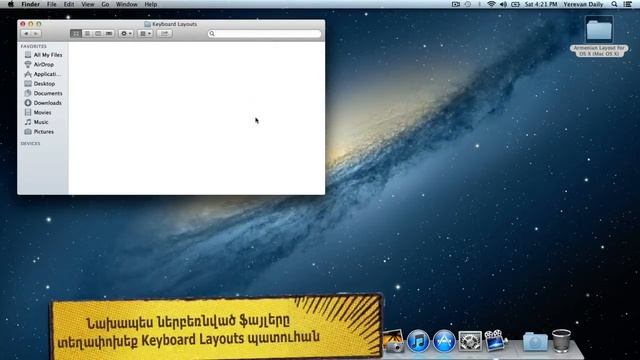Viewport: 640px width, 360px height.
Task: Open the Apple menu
Action: (11, 4)
